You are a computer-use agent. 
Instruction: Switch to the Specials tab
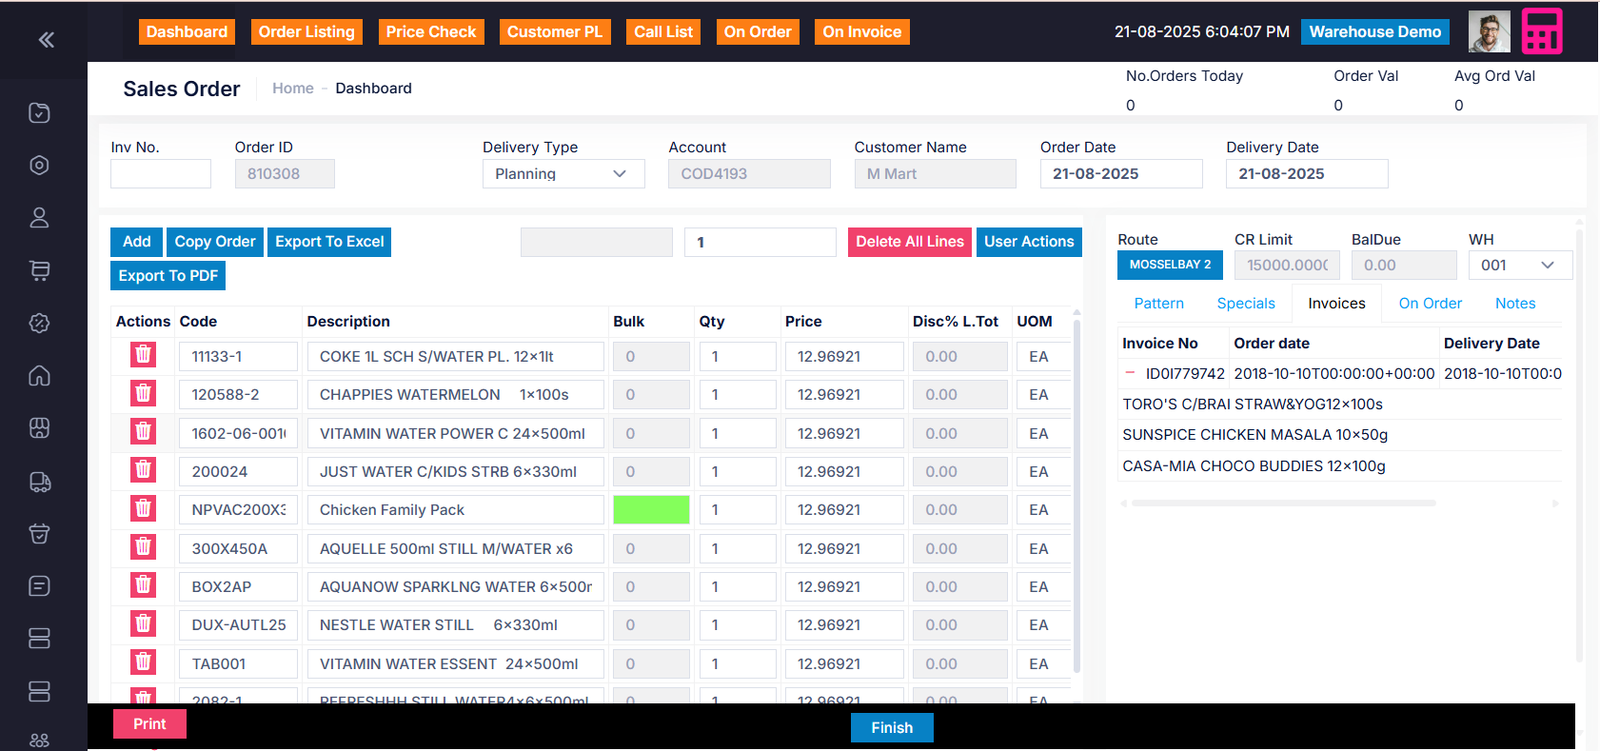(1245, 303)
